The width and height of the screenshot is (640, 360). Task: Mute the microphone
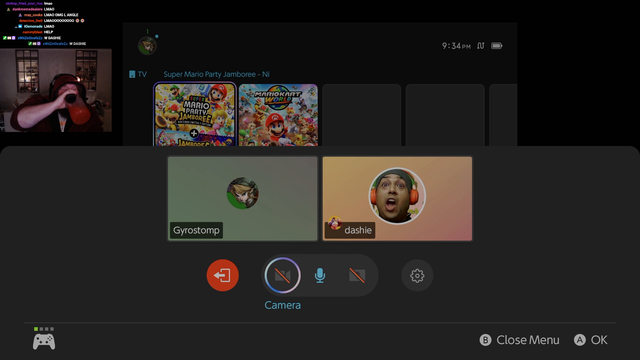320,276
